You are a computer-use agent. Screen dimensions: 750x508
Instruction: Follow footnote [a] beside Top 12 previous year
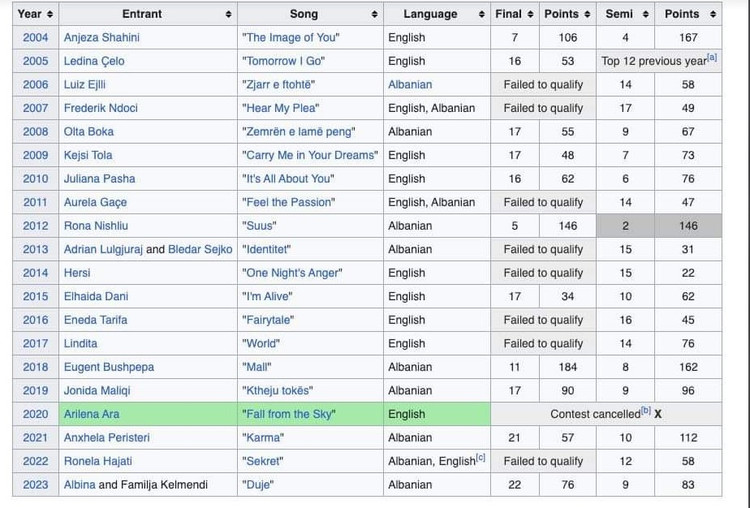pos(712,57)
